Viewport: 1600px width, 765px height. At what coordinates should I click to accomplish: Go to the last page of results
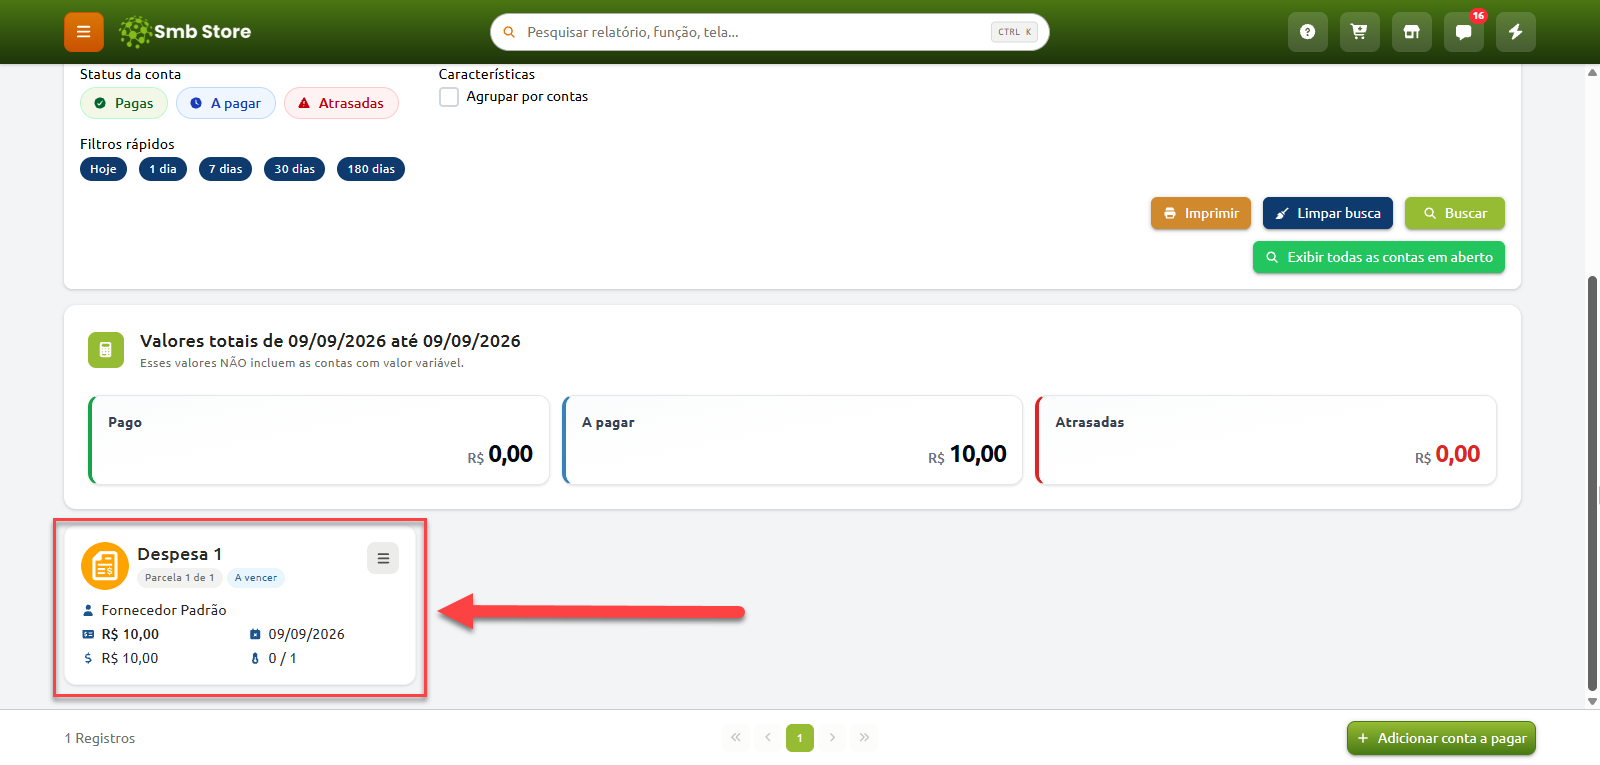click(x=864, y=738)
